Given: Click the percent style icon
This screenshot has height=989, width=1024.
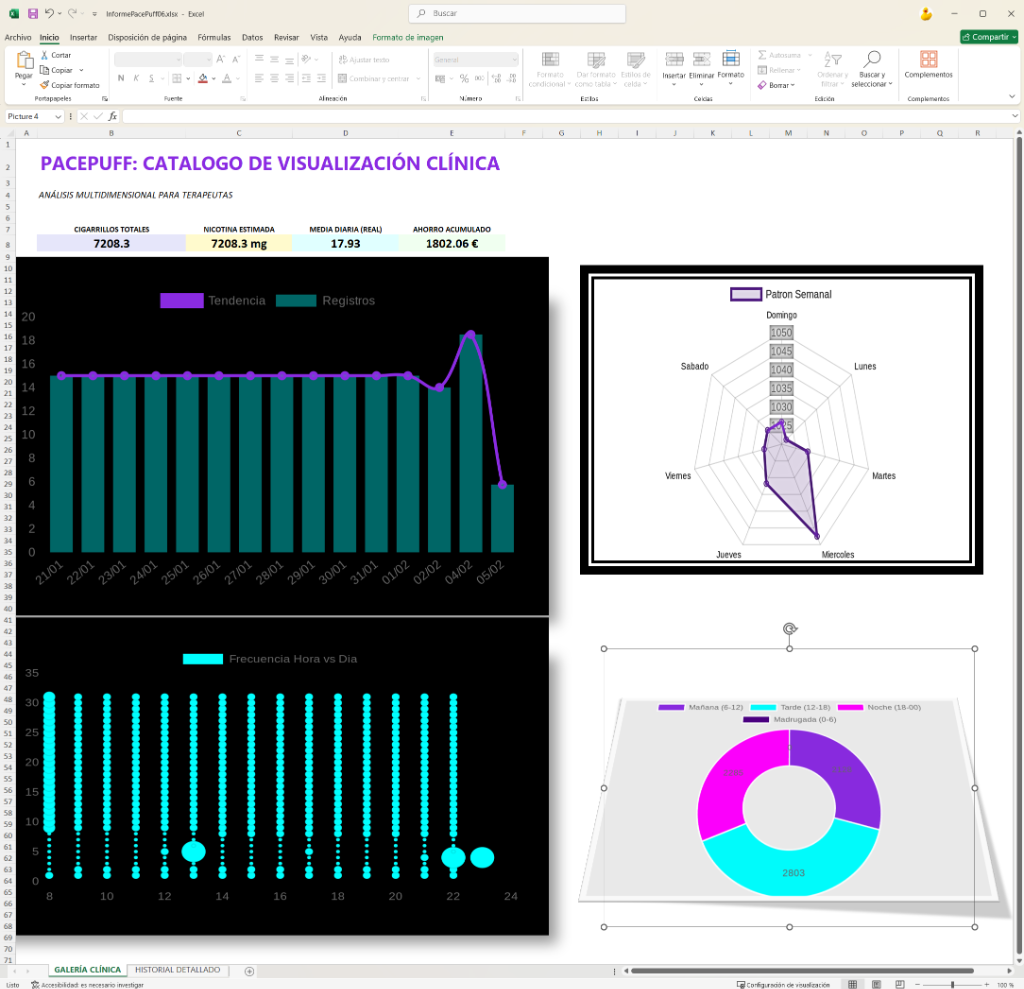Looking at the screenshot, I should click(x=464, y=78).
